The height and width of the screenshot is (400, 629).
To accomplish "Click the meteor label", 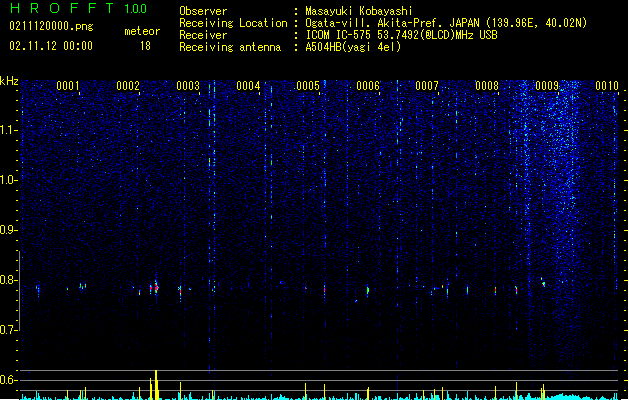I will point(142,31).
